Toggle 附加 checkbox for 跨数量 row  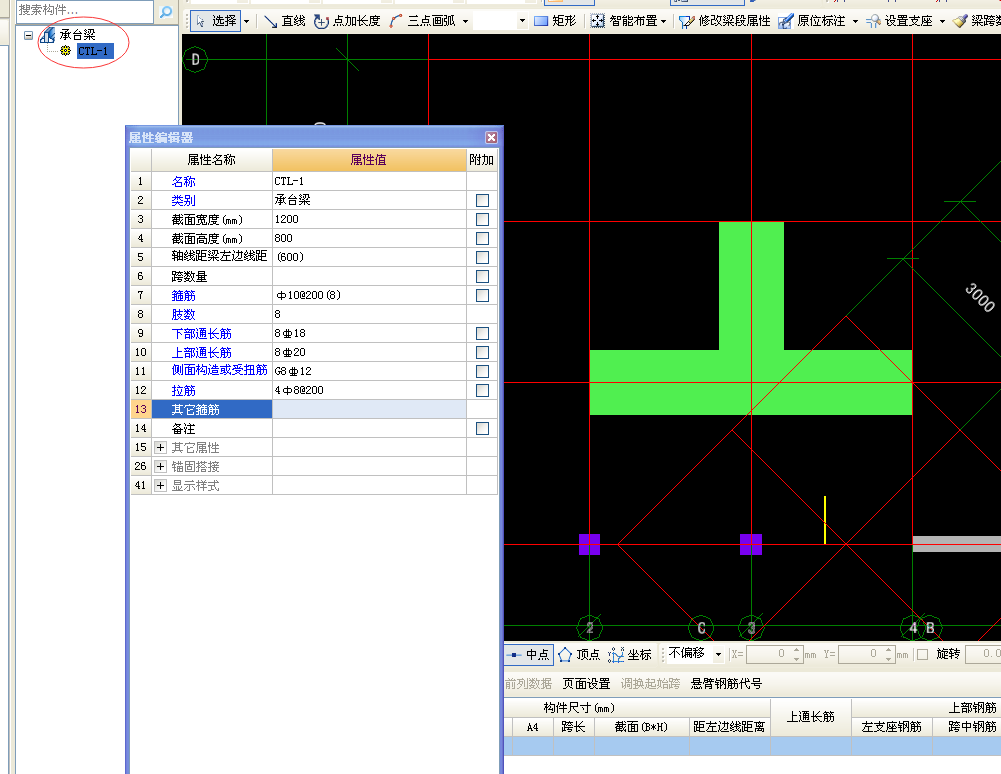click(483, 277)
